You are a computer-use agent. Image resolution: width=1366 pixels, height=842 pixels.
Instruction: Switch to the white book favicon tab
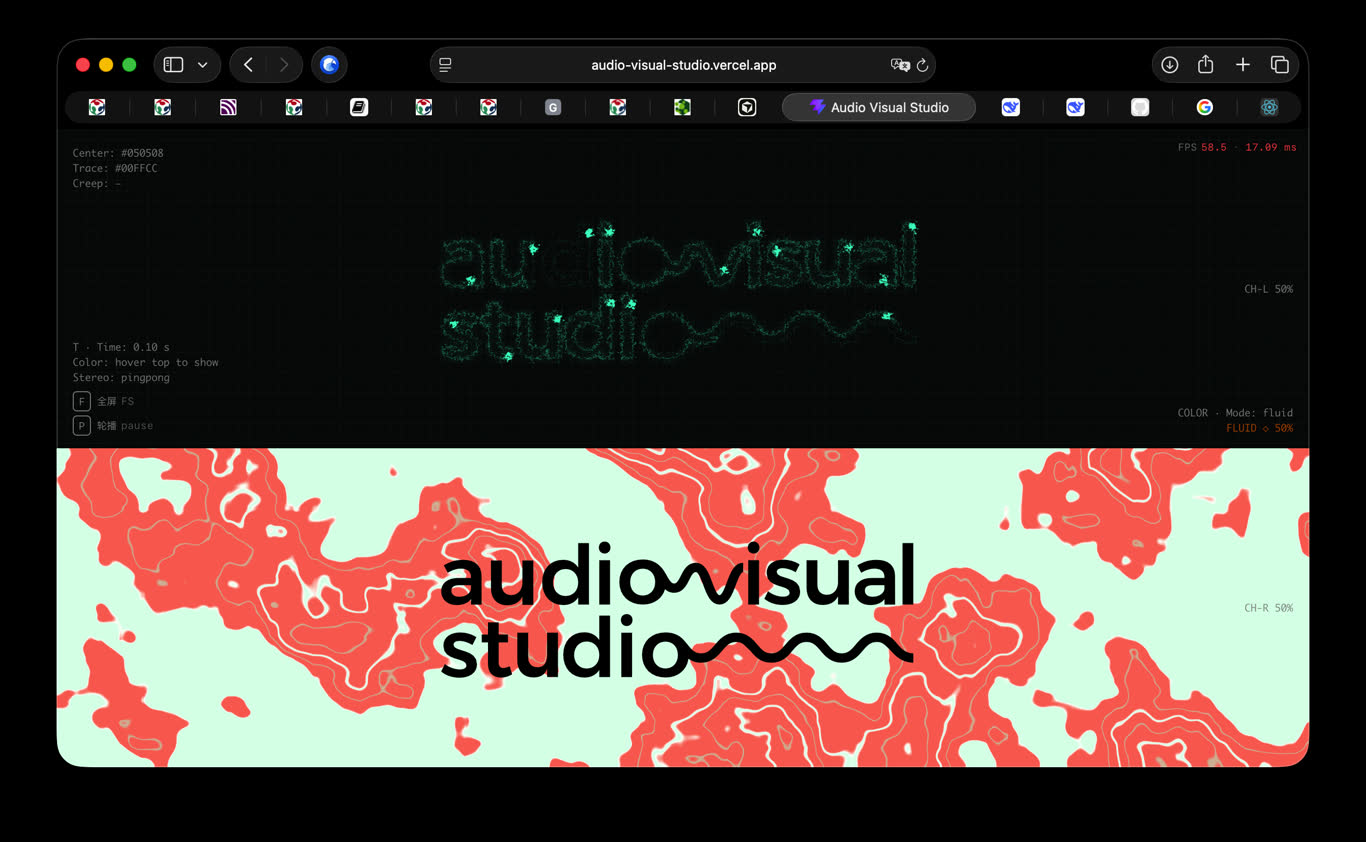[359, 107]
